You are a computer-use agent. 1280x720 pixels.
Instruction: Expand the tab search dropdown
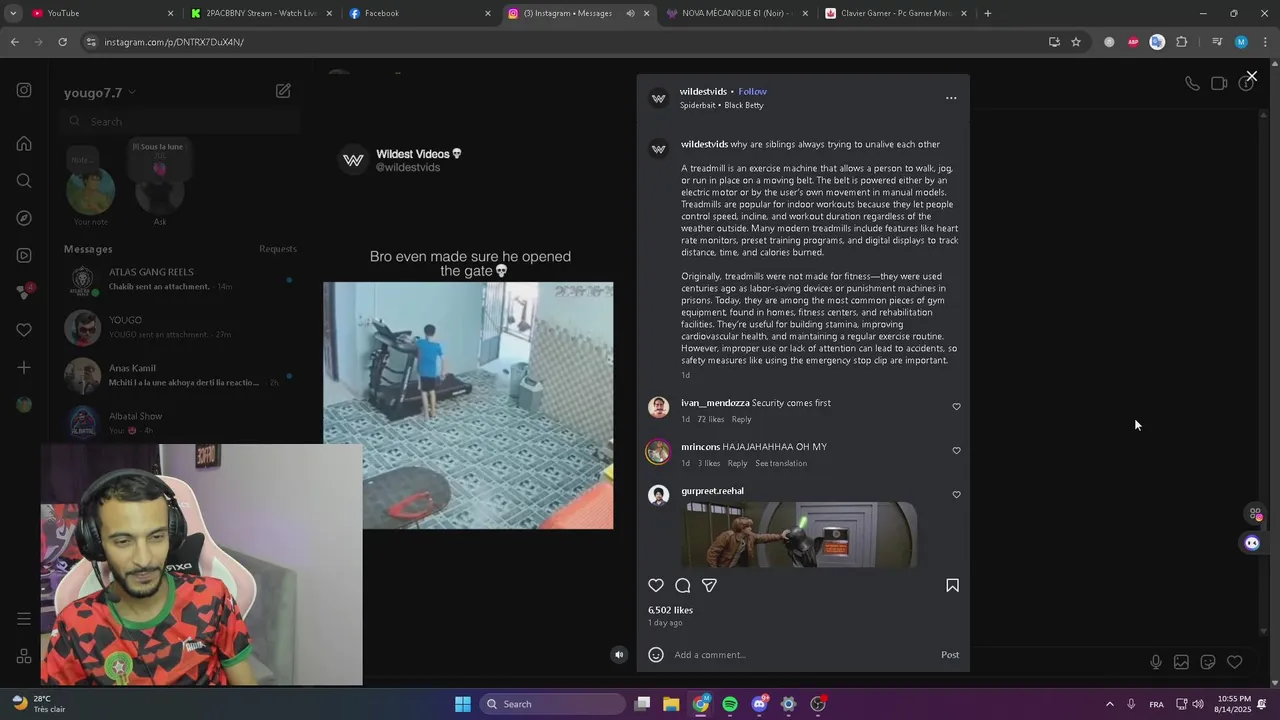(12, 13)
